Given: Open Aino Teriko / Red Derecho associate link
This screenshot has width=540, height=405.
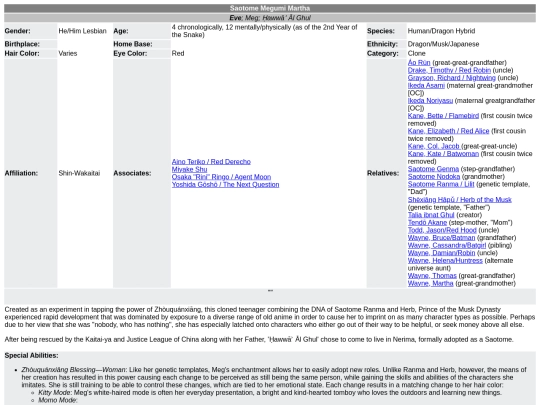Looking at the screenshot, I should (211, 162).
